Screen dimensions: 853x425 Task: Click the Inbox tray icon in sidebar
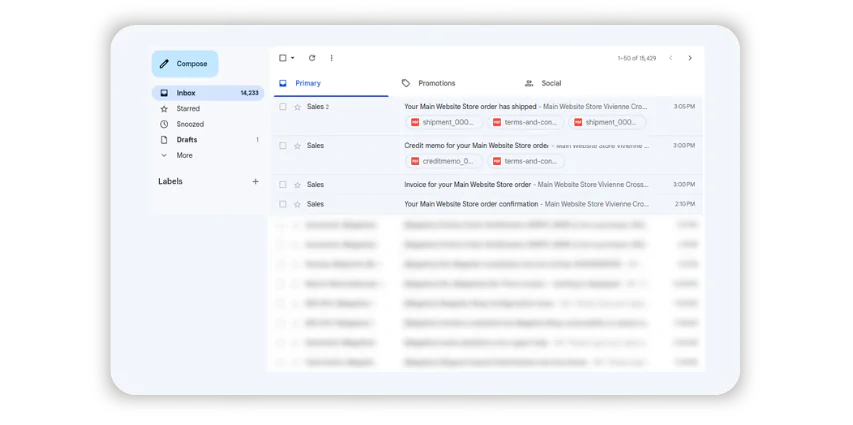[x=164, y=93]
